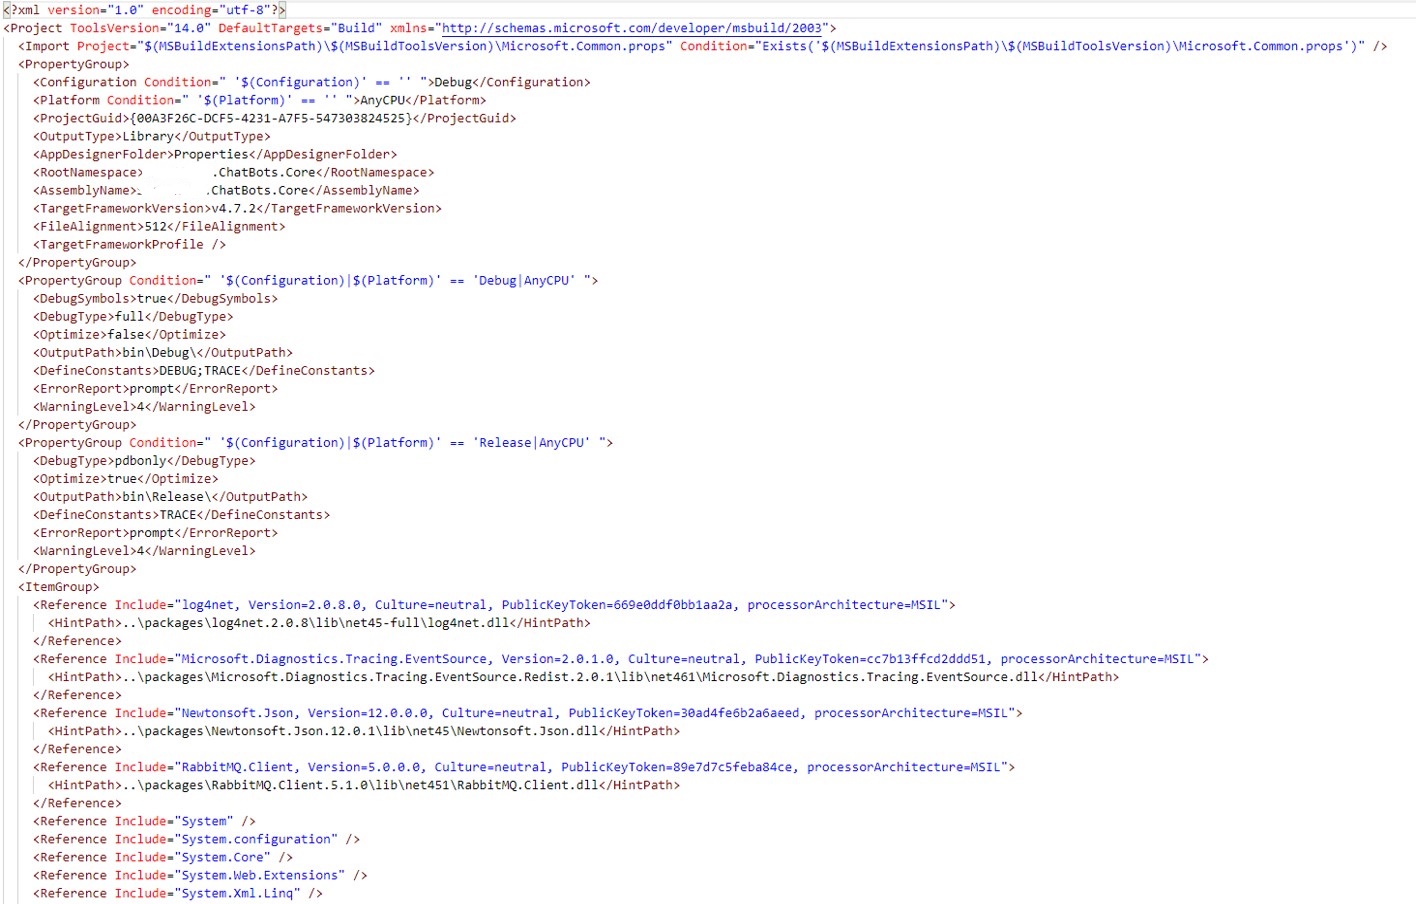Click the bin\Release\ OutputPath value
The width and height of the screenshot is (1416, 904).
[x=167, y=496]
